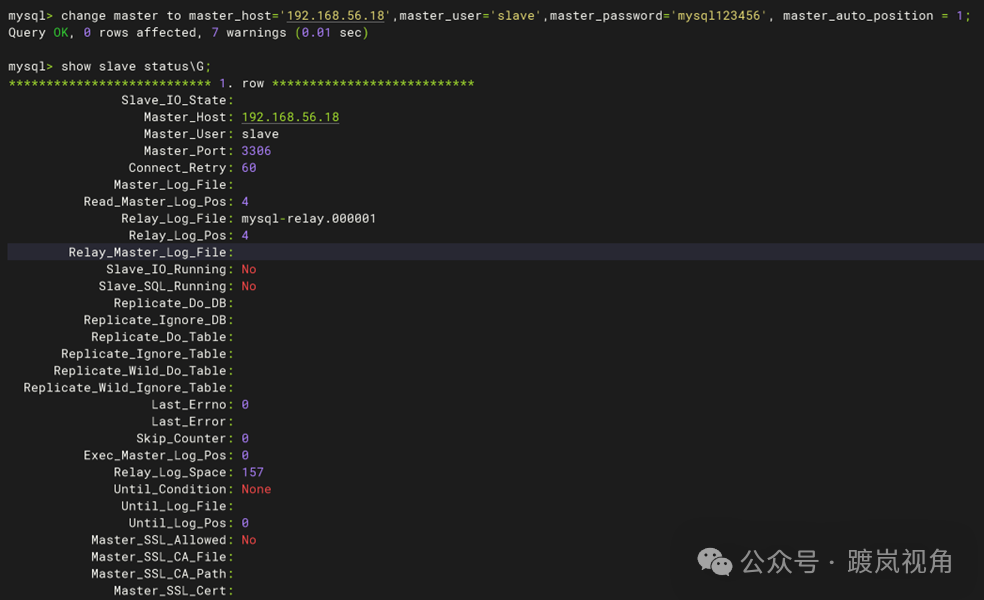
Task: Click the Master_User slave value
Action: pyautogui.click(x=260, y=134)
